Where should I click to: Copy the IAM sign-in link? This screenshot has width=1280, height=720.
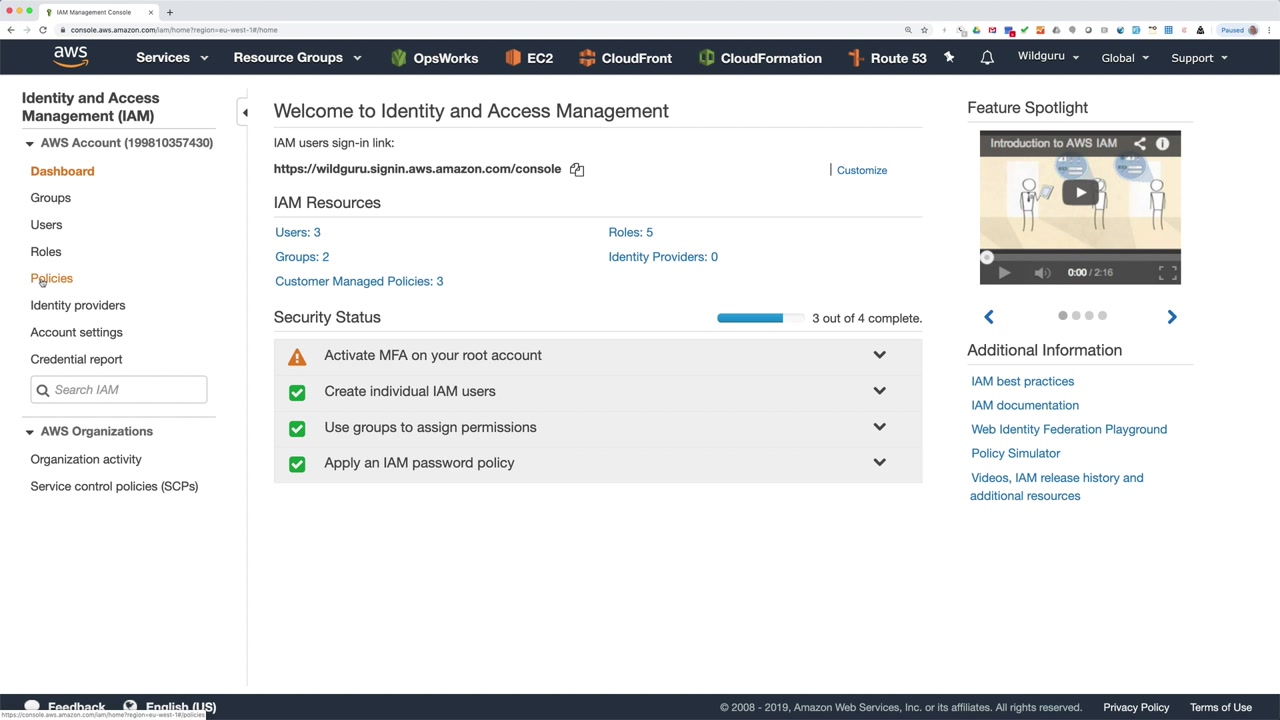(577, 170)
